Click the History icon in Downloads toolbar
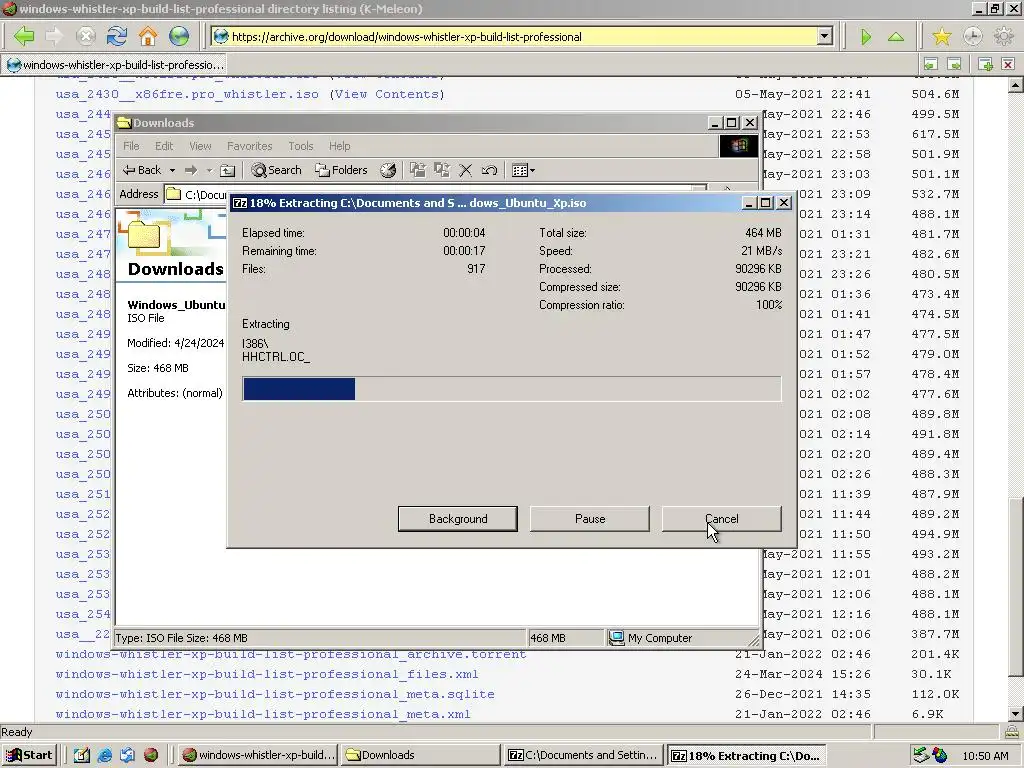Image resolution: width=1024 pixels, height=768 pixels. [388, 170]
